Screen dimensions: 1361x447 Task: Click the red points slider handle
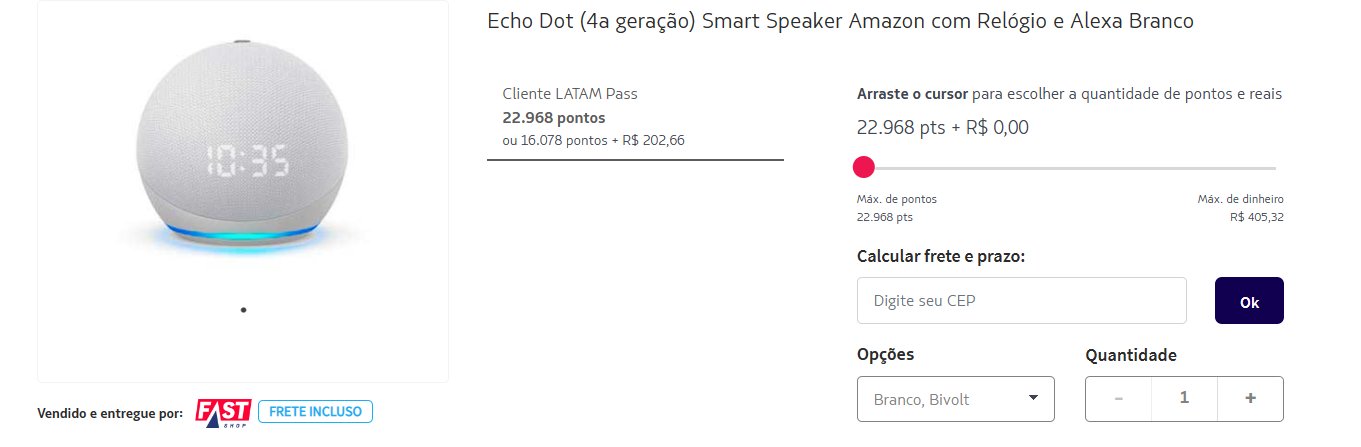(x=864, y=167)
